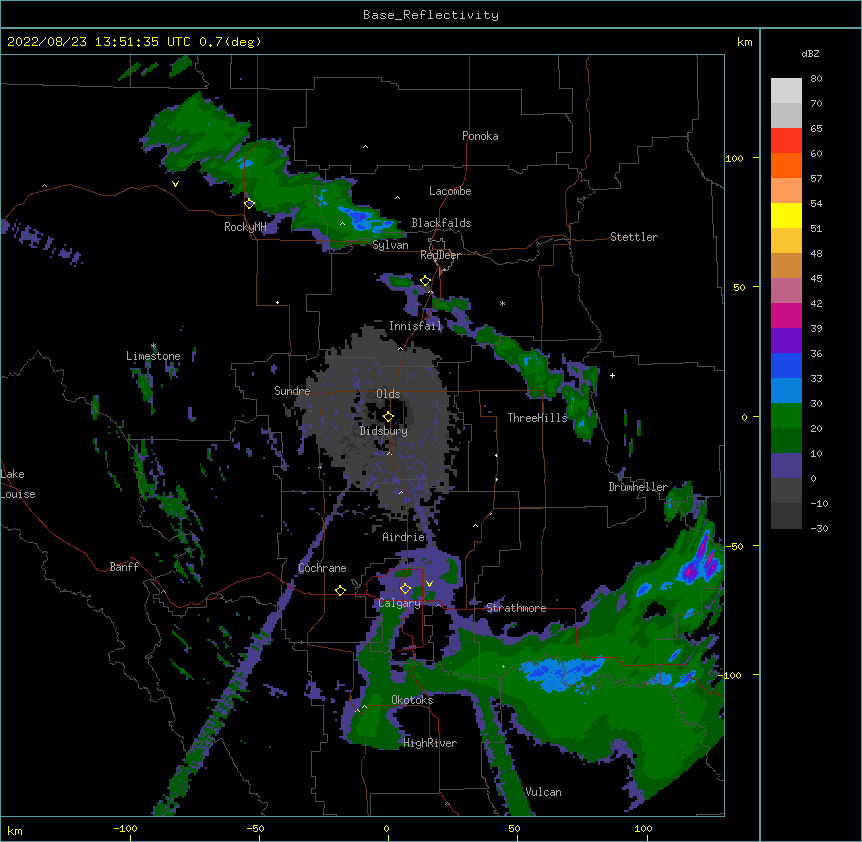Click the white asterisk marker east of Innisfail
Image resolution: width=862 pixels, height=842 pixels.
coord(502,304)
